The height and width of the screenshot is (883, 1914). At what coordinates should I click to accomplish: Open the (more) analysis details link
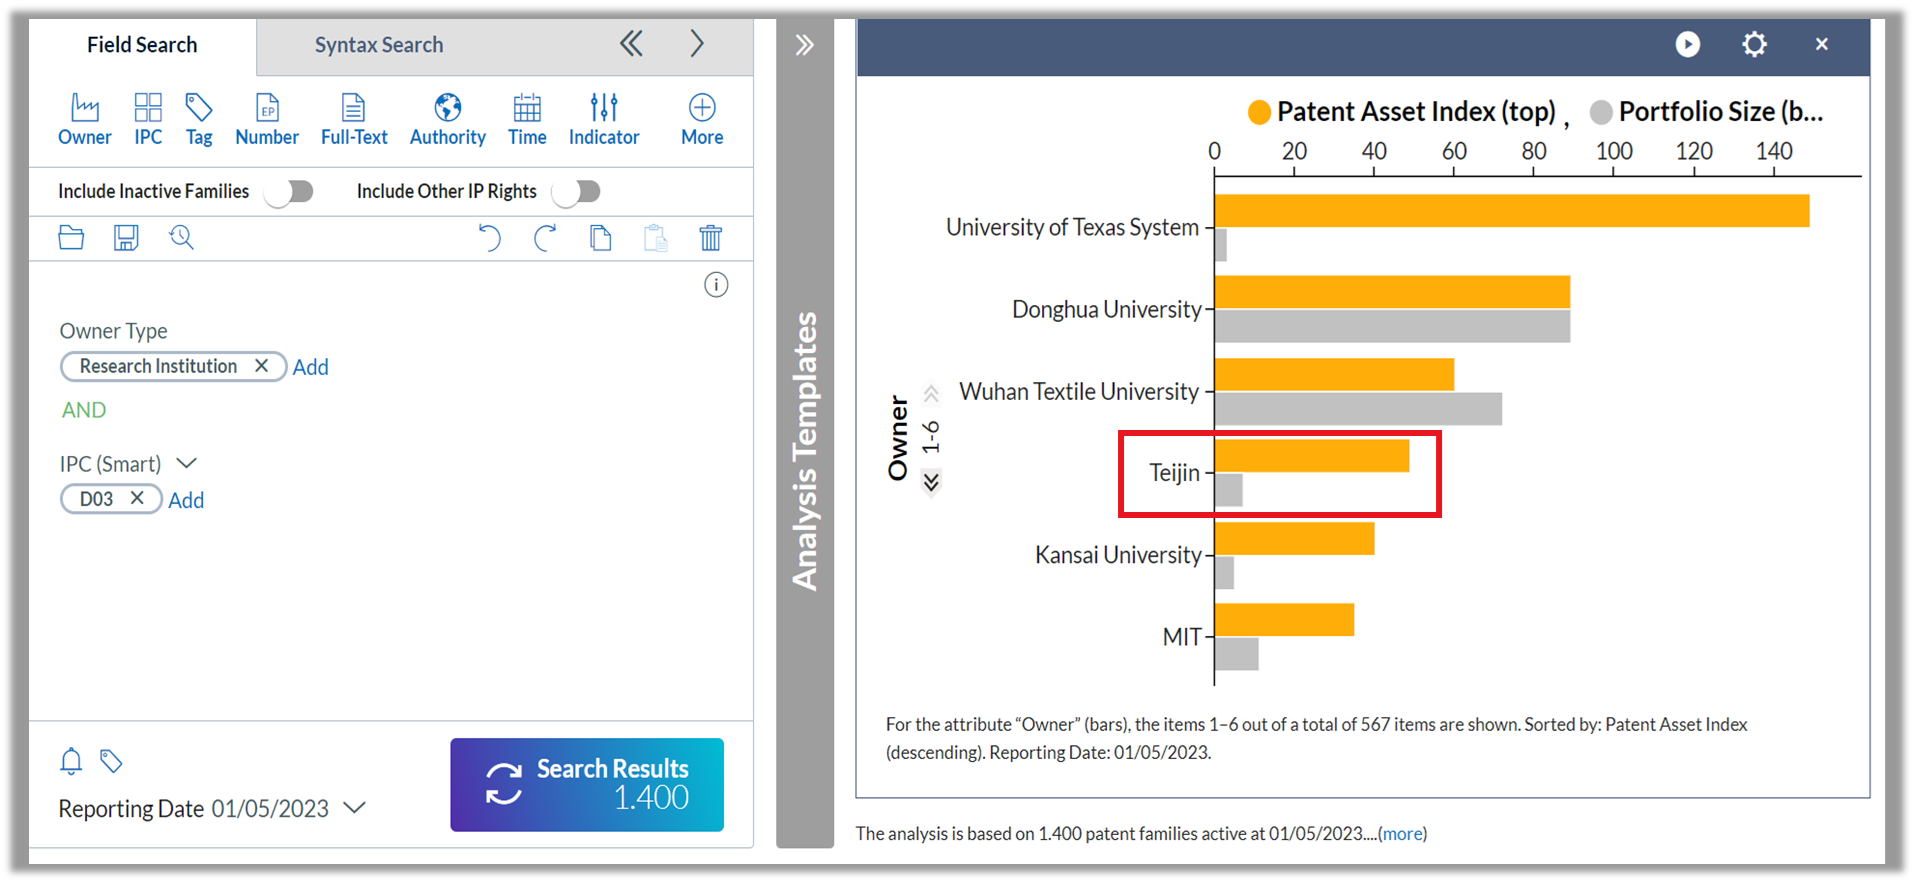click(1402, 834)
